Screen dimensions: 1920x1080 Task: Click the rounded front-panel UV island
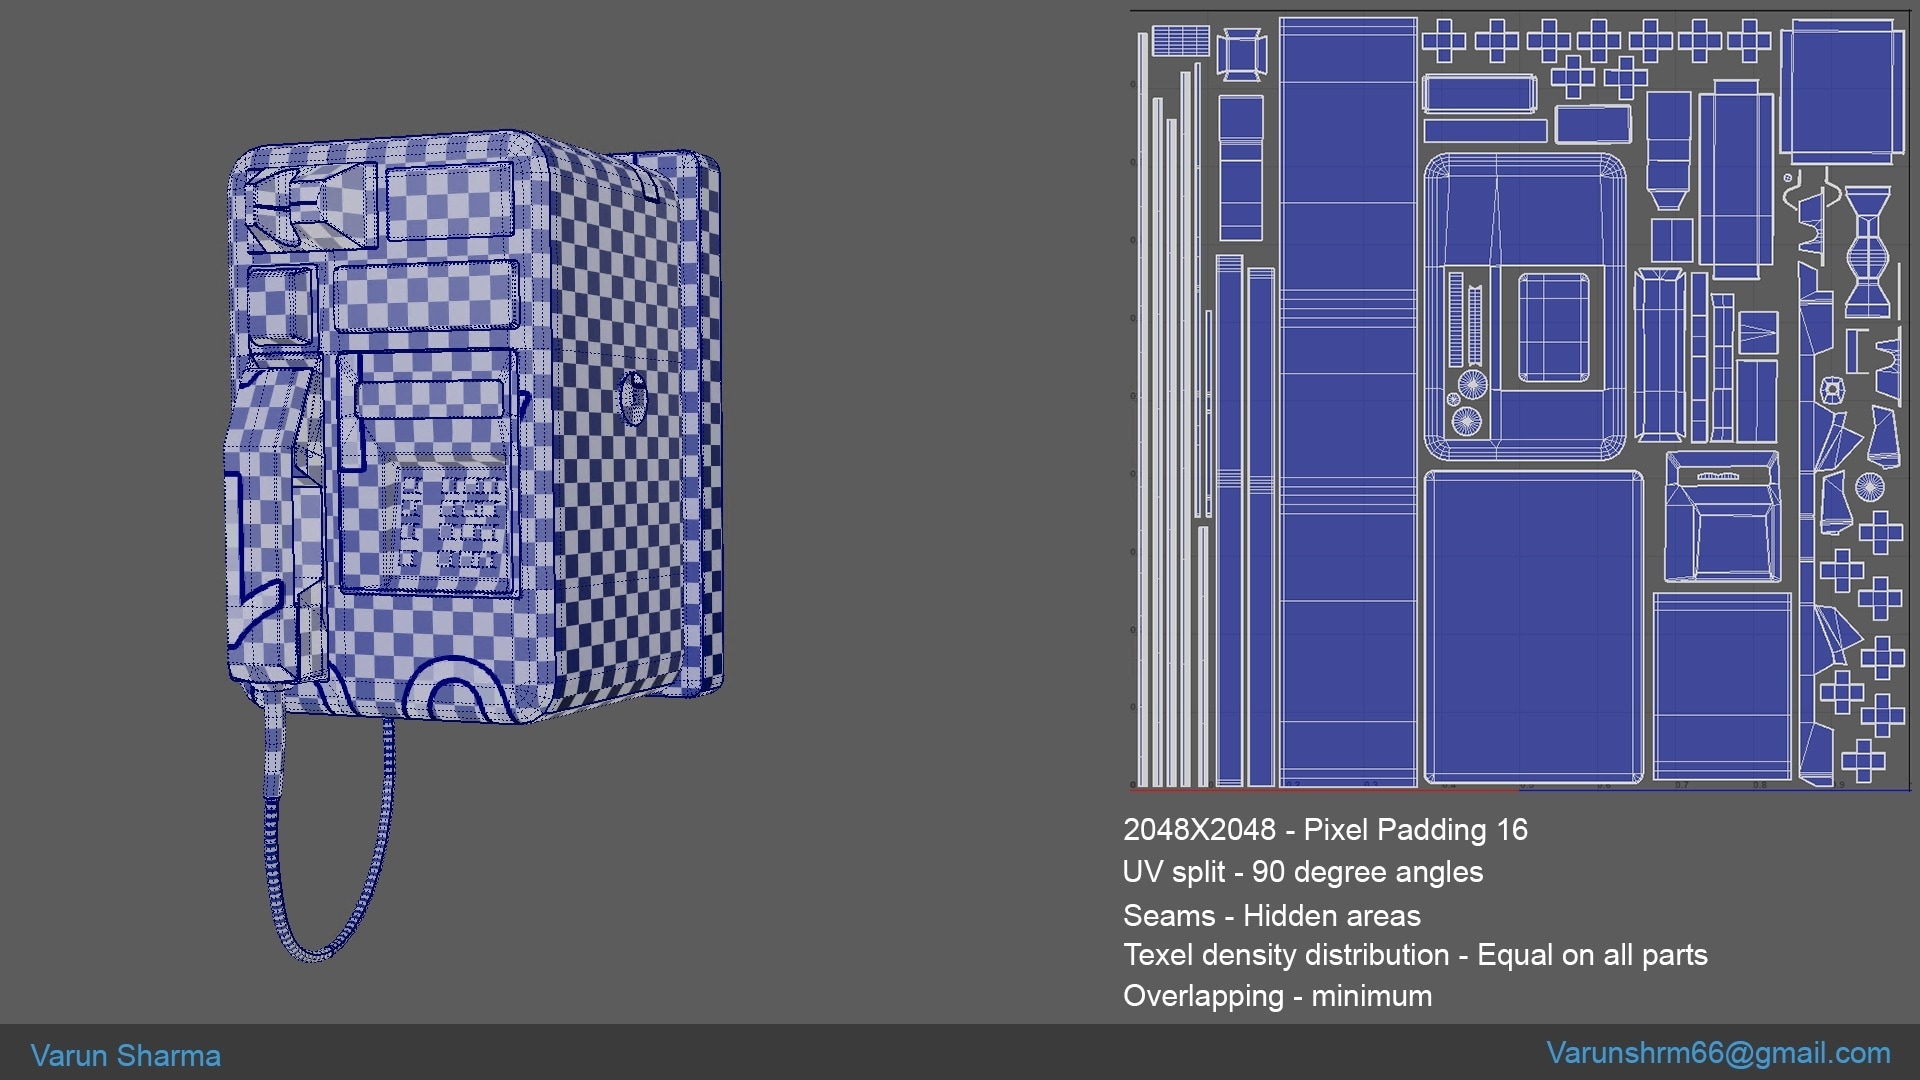coord(1525,305)
